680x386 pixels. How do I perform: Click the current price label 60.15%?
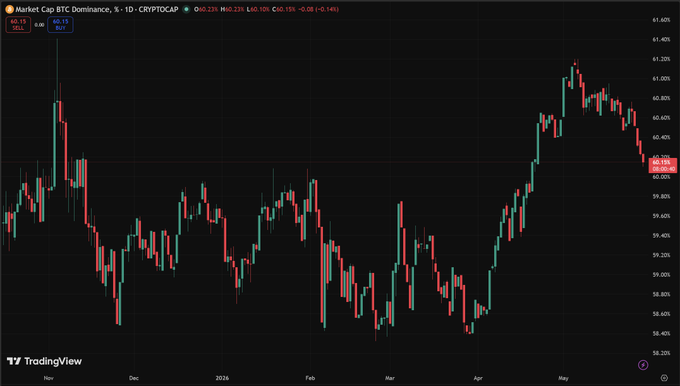pyautogui.click(x=663, y=165)
